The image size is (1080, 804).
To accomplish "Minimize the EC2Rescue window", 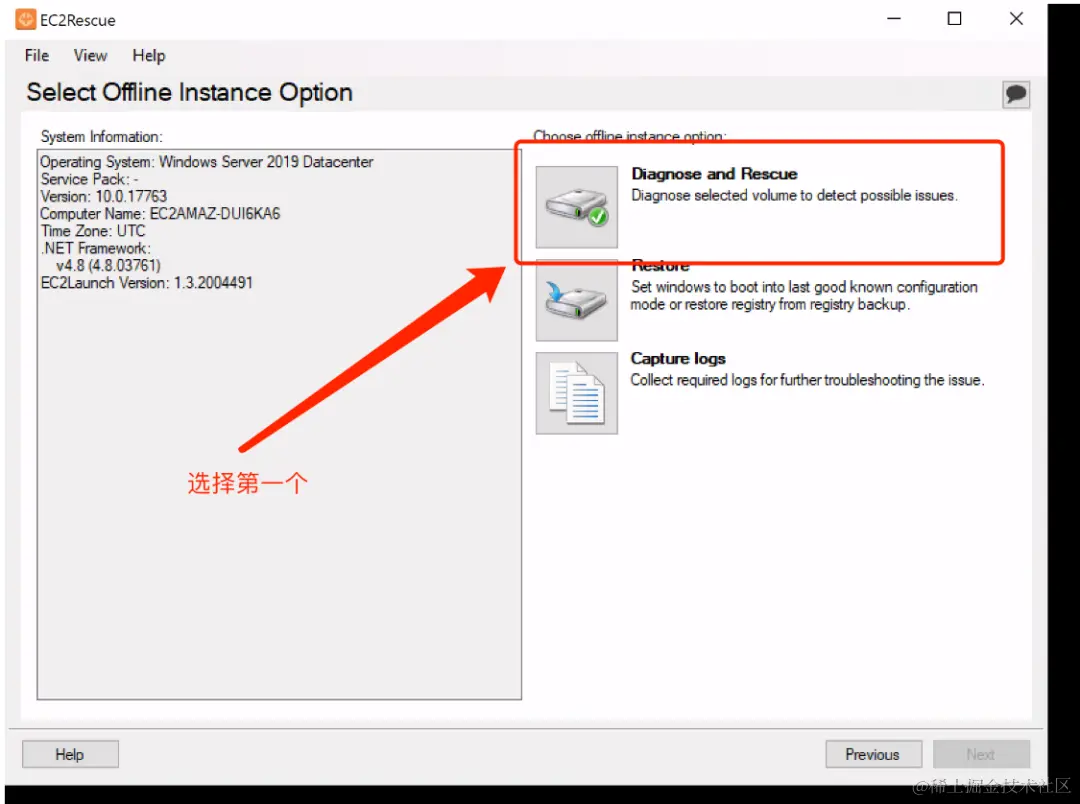I will point(894,19).
